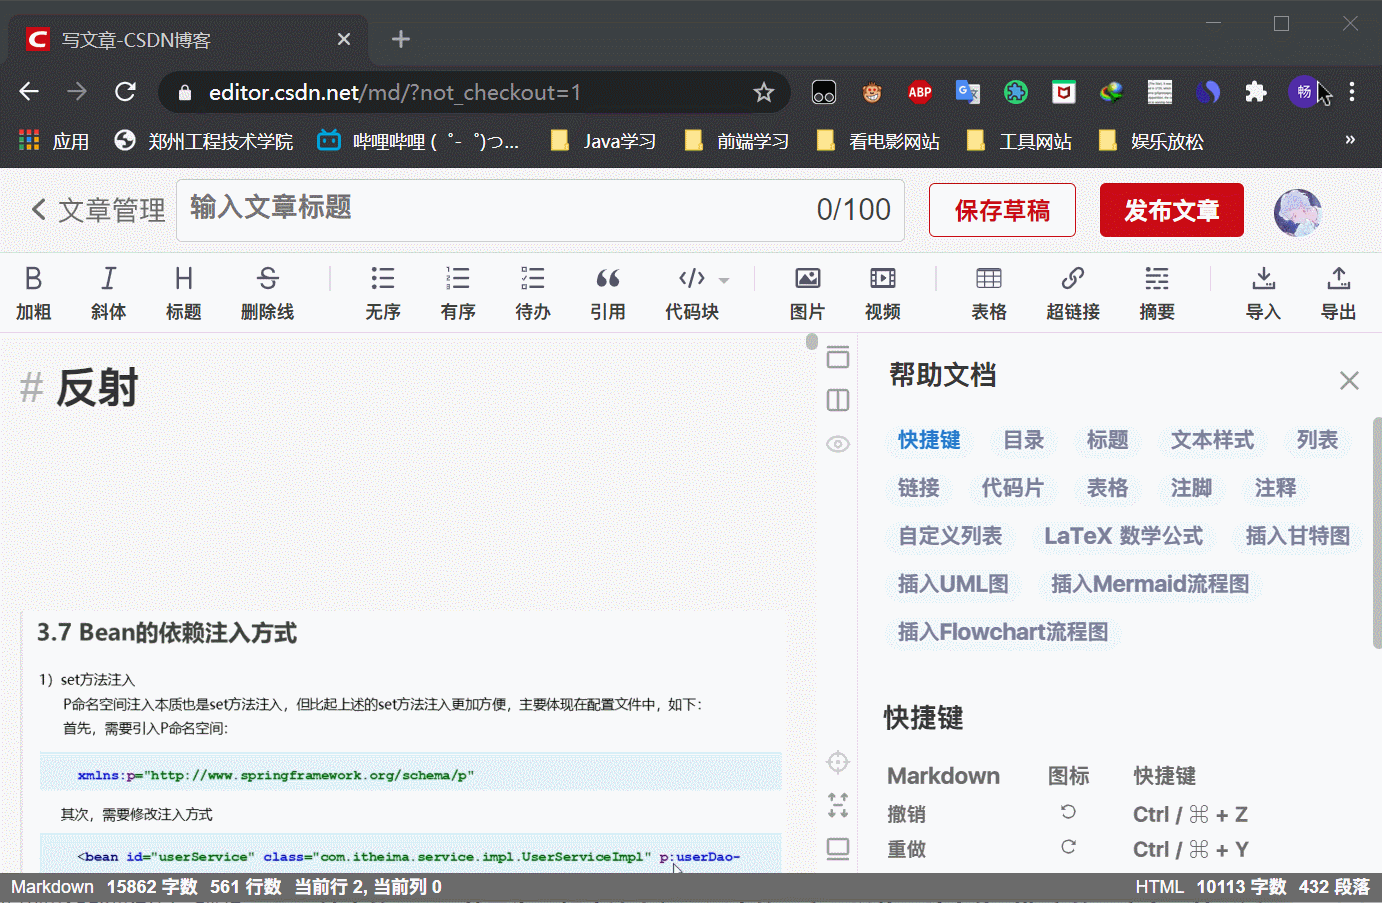Open the 注释 help topic
Viewport: 1382px width, 903px height.
pos(1275,488)
